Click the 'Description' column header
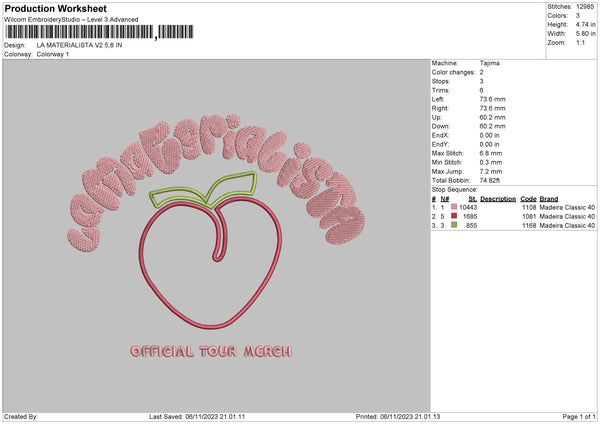The image size is (600, 424). tap(498, 199)
